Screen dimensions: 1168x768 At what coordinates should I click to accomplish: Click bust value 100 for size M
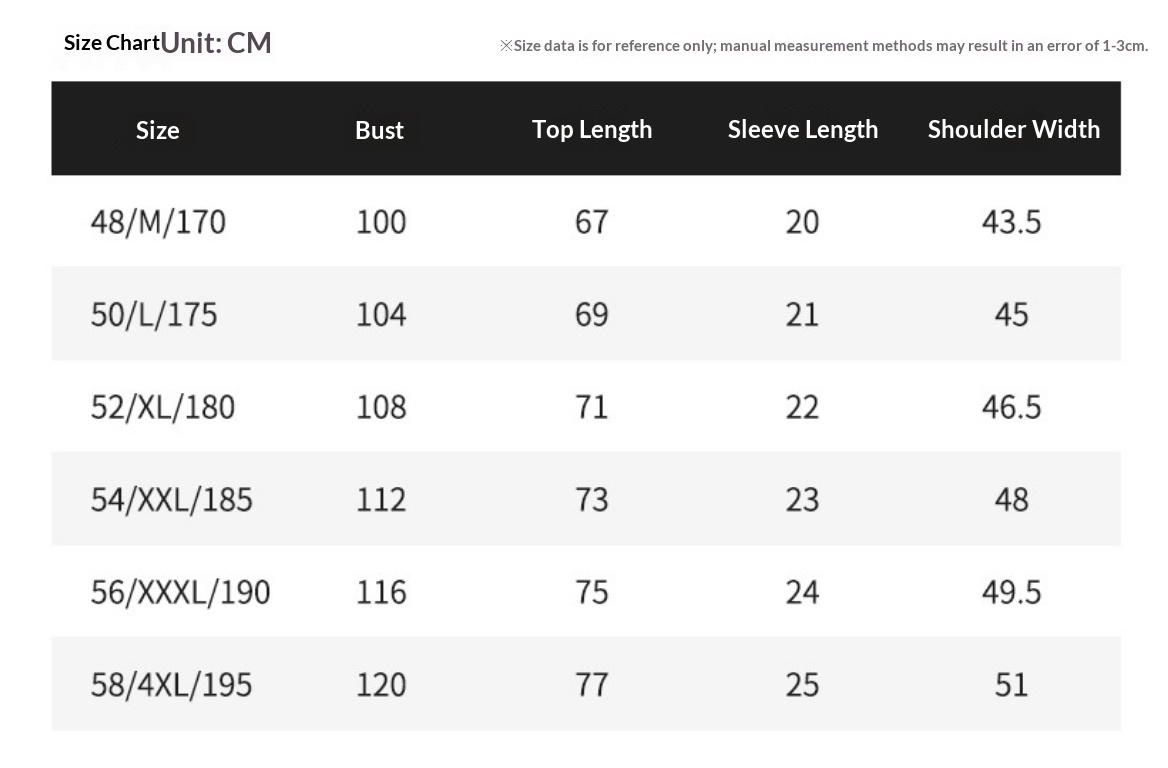pyautogui.click(x=381, y=221)
